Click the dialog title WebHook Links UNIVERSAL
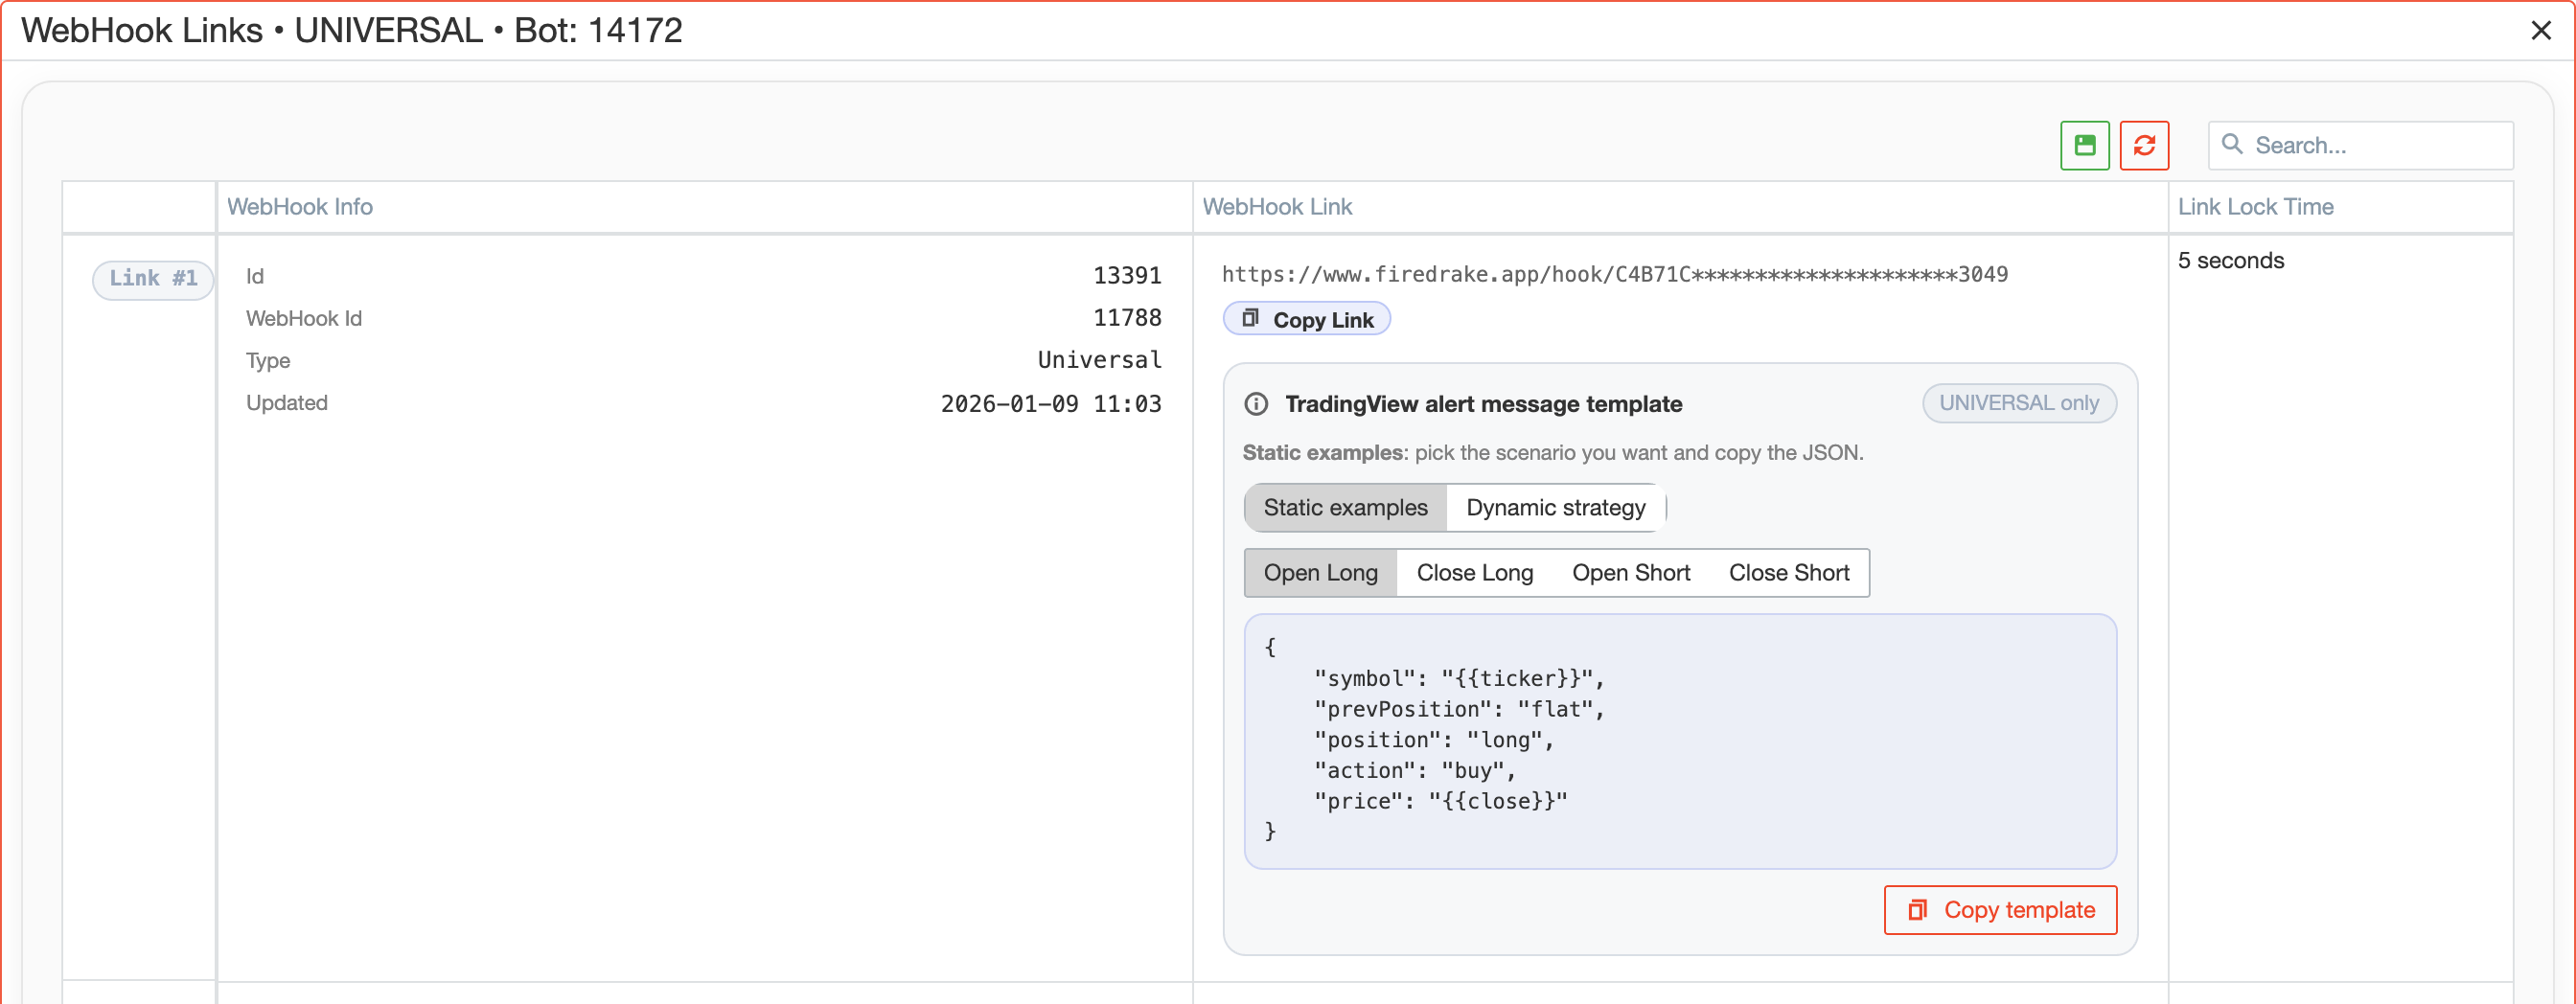This screenshot has width=2576, height=1004. pyautogui.click(x=351, y=31)
